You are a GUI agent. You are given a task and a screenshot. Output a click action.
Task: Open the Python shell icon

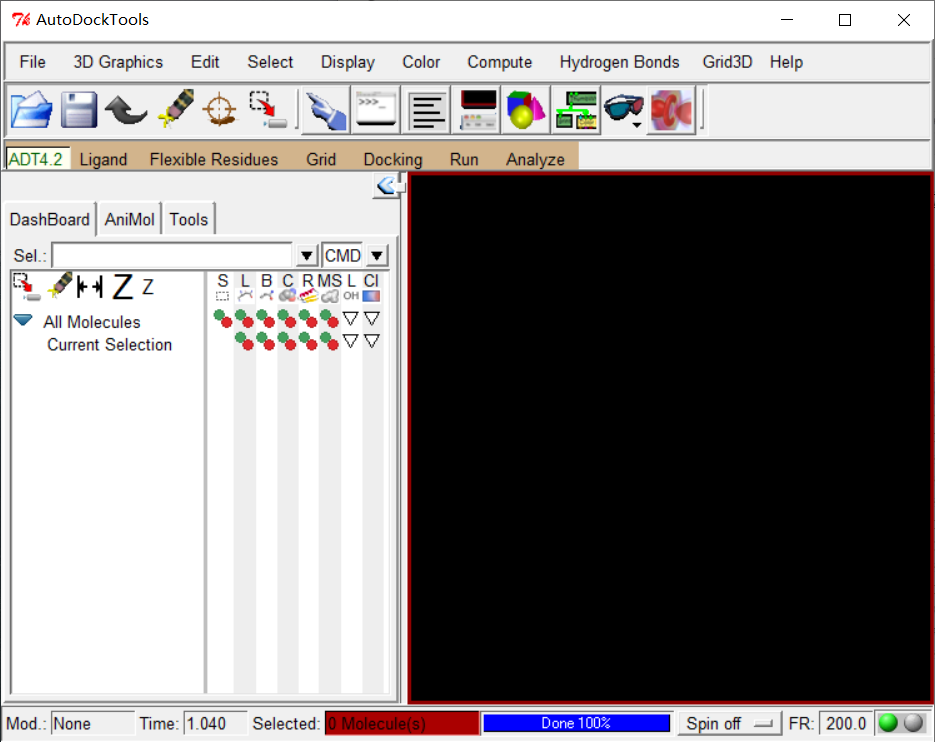tap(375, 110)
